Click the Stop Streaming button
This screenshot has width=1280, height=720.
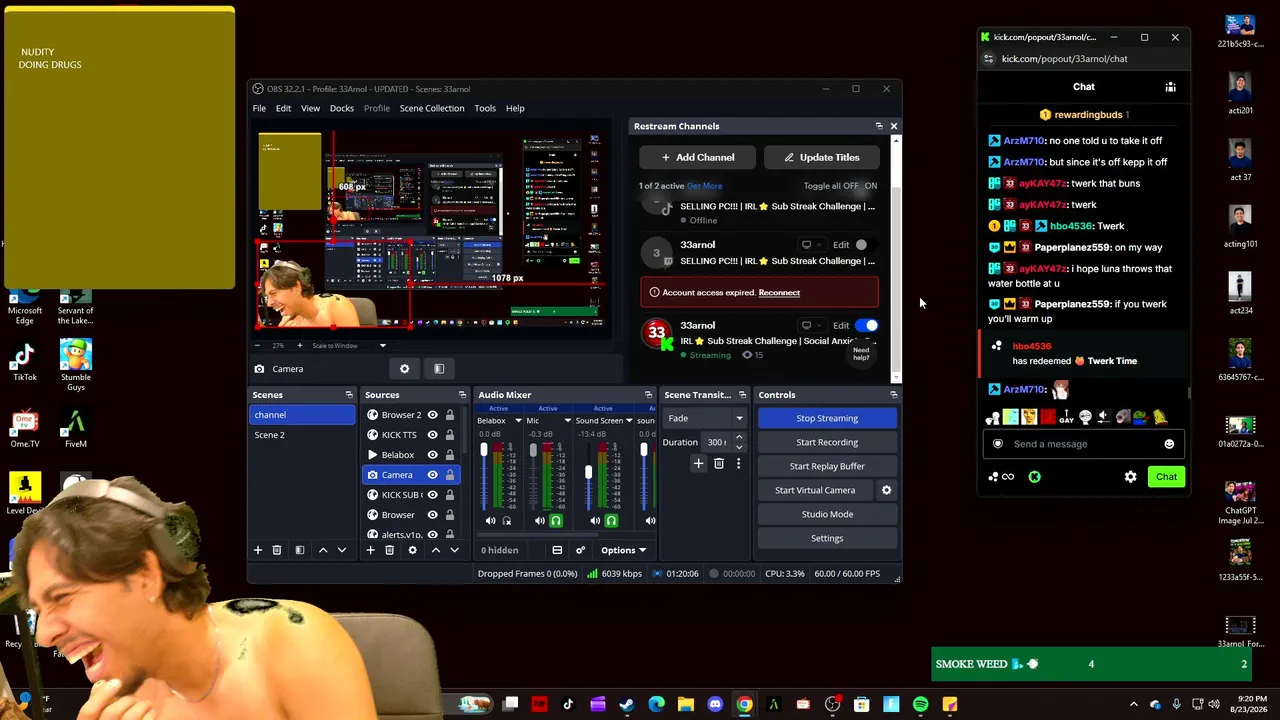[x=827, y=418]
